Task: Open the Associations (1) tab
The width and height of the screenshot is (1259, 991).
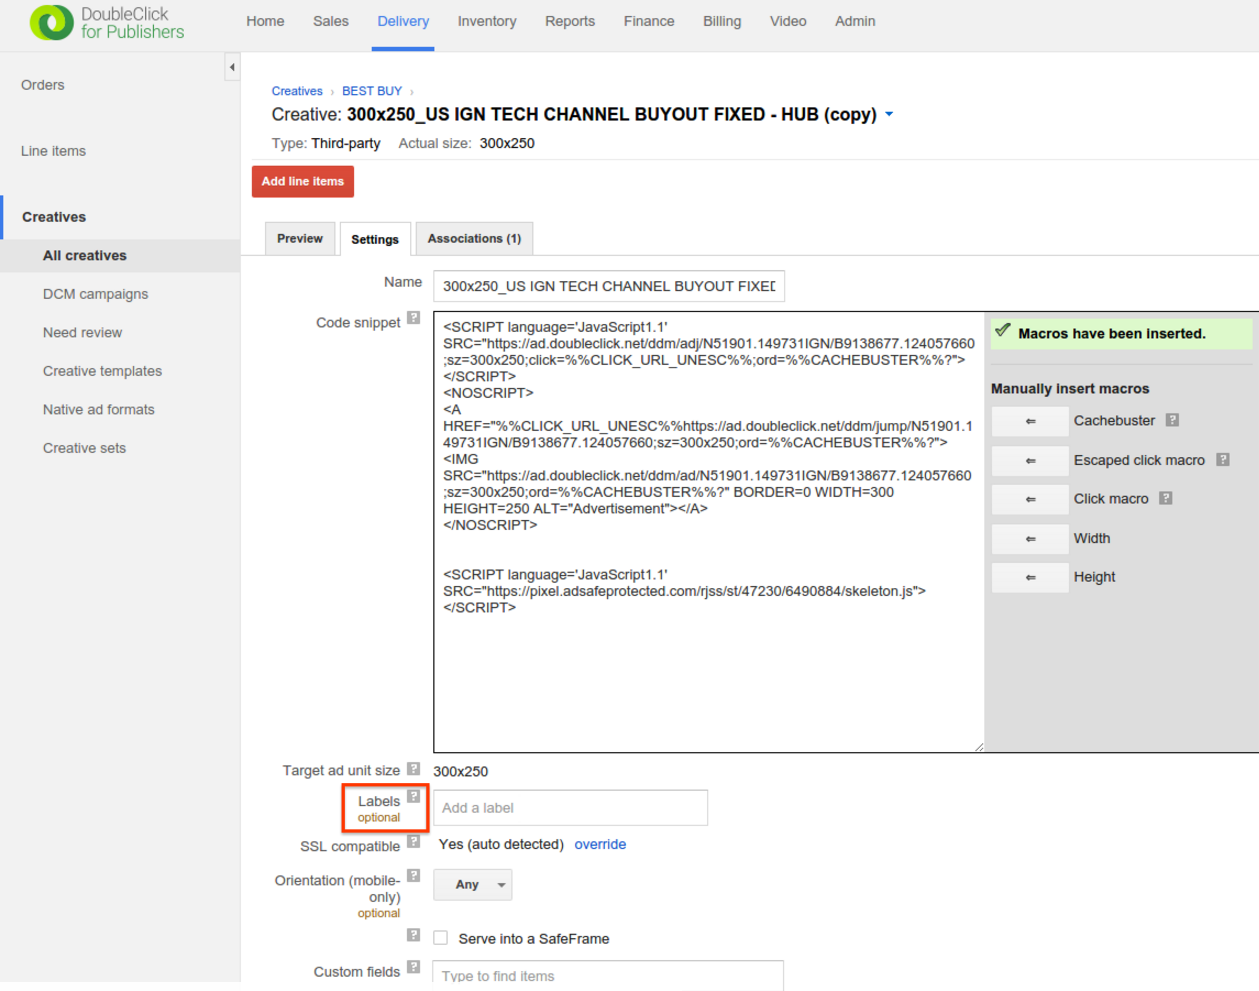Action: pos(474,239)
